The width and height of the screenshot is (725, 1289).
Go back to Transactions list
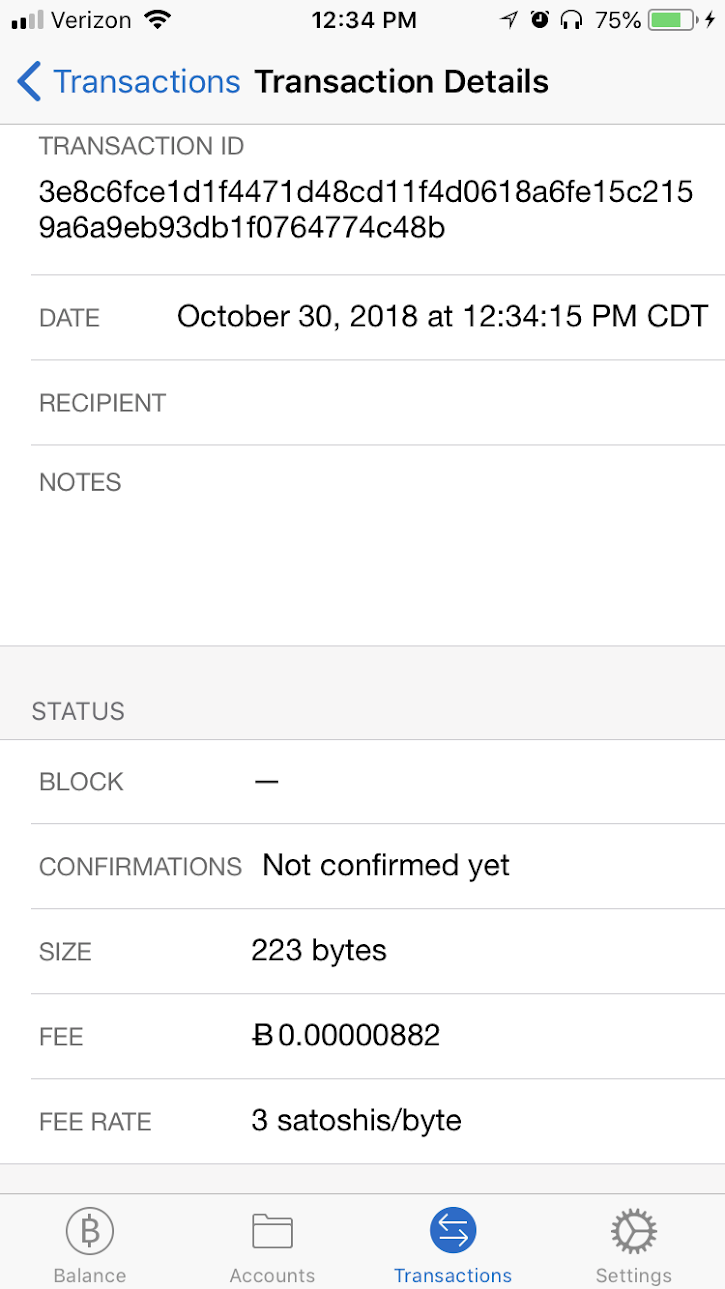coord(146,81)
